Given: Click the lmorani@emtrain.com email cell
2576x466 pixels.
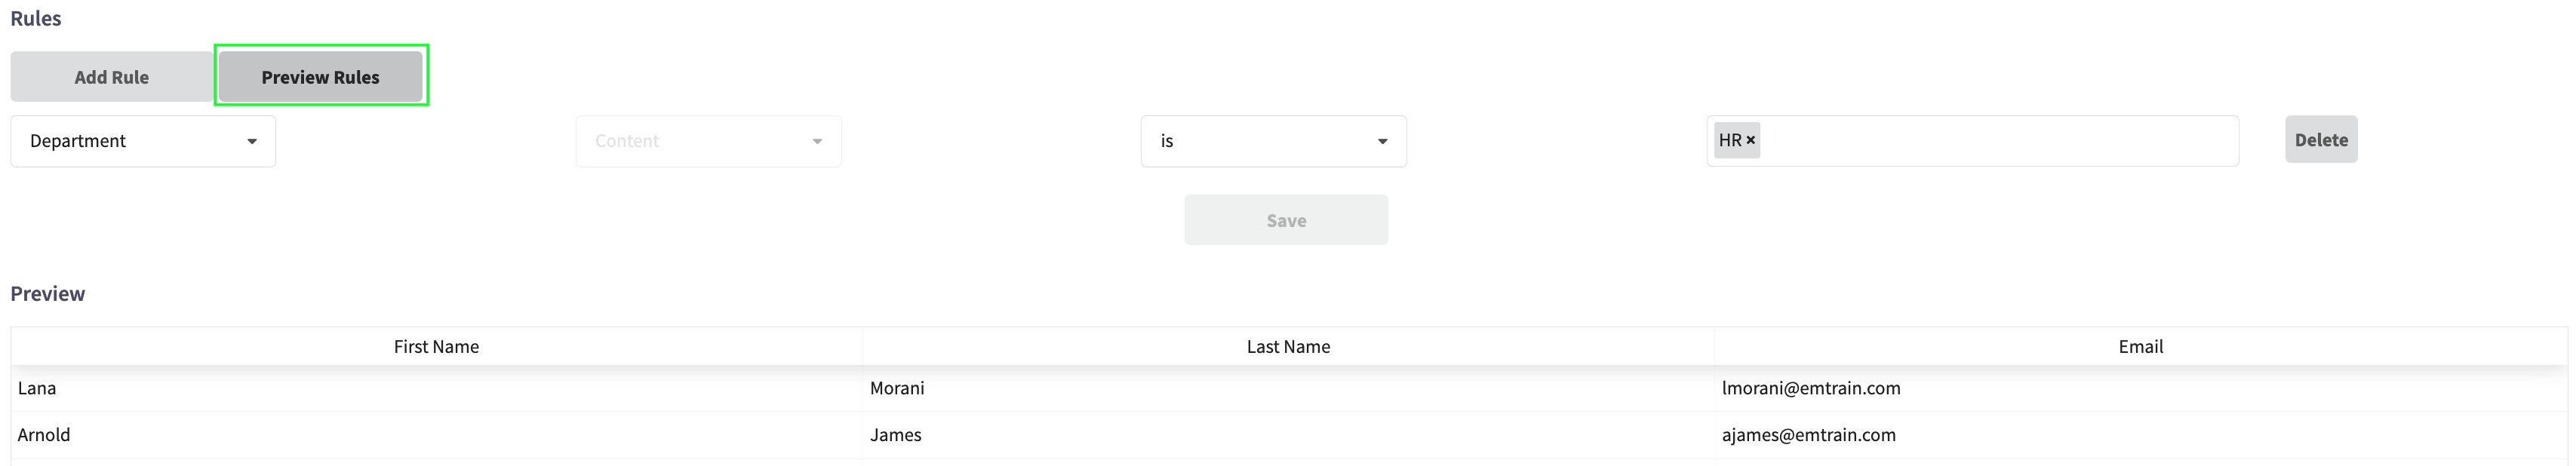Looking at the screenshot, I should pos(2140,388).
